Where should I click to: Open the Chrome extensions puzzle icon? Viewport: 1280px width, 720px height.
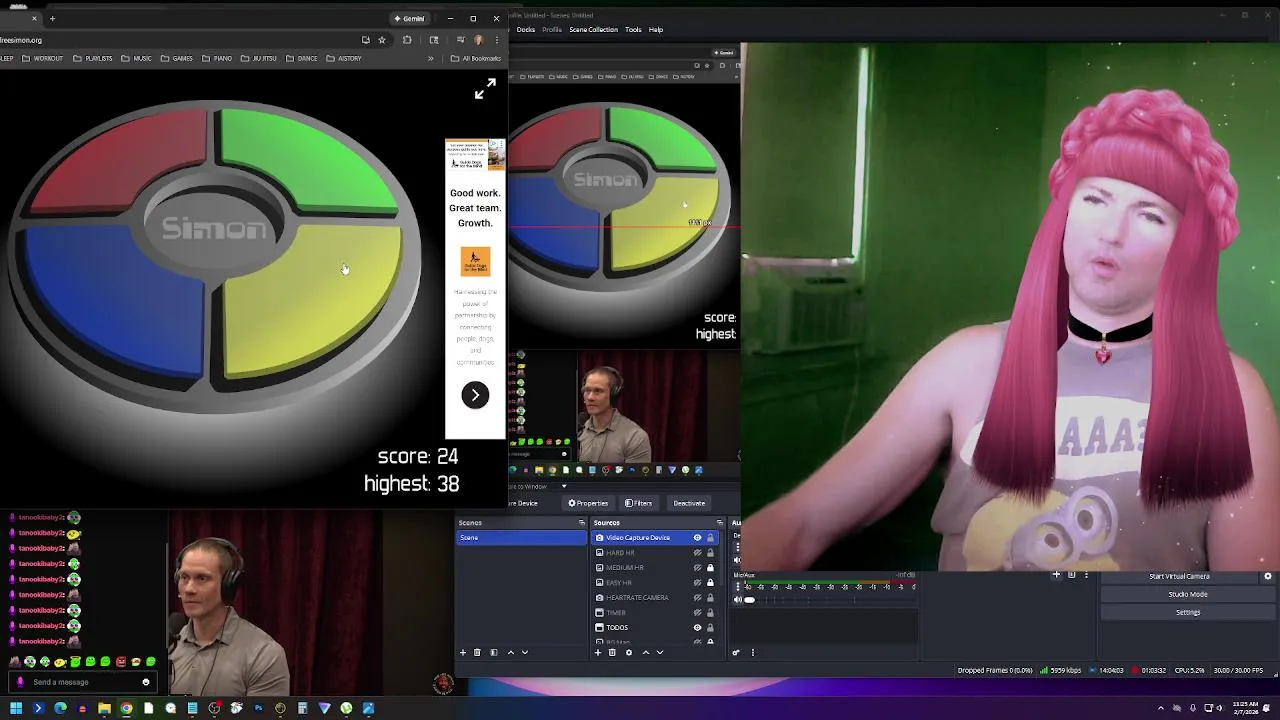point(407,40)
